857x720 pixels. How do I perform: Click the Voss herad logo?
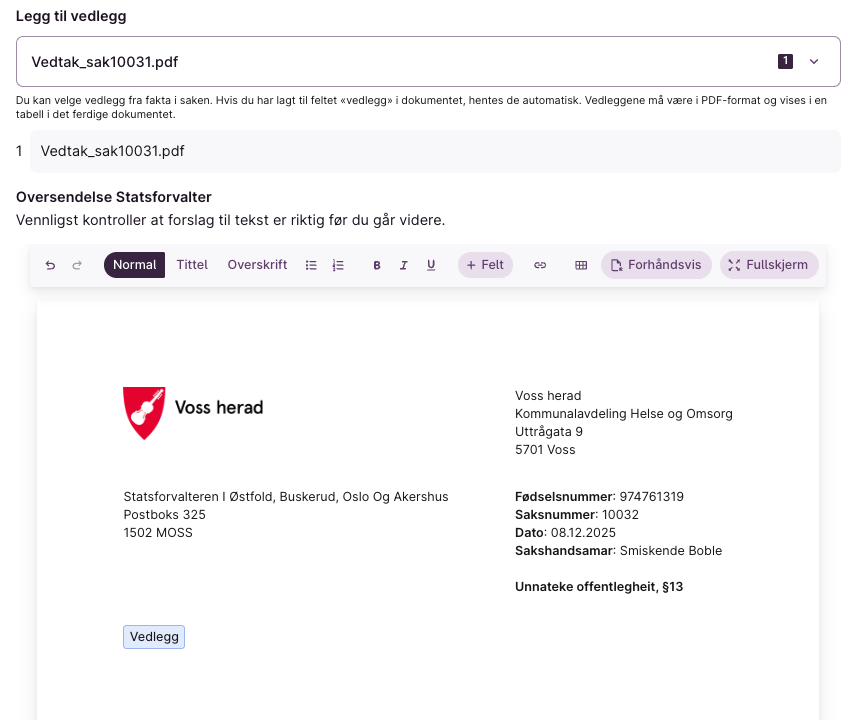point(193,412)
